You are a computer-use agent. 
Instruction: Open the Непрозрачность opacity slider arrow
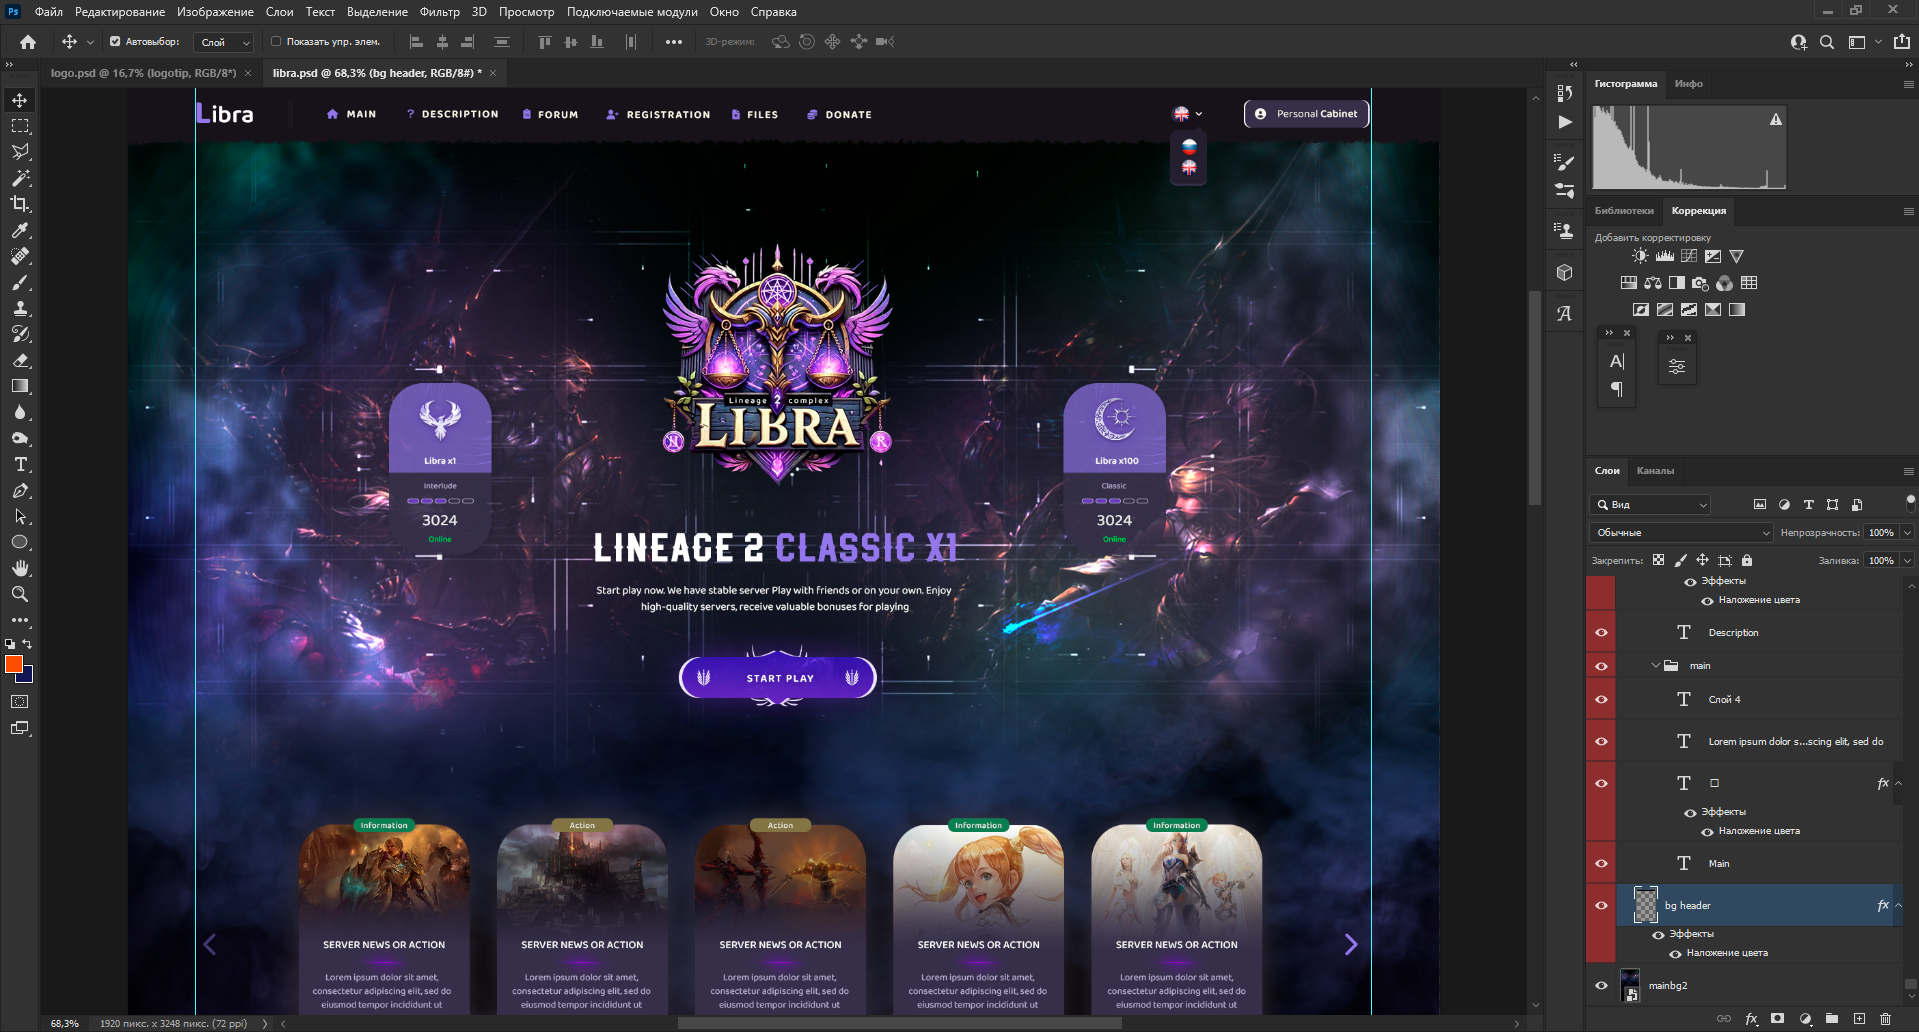click(x=1907, y=533)
